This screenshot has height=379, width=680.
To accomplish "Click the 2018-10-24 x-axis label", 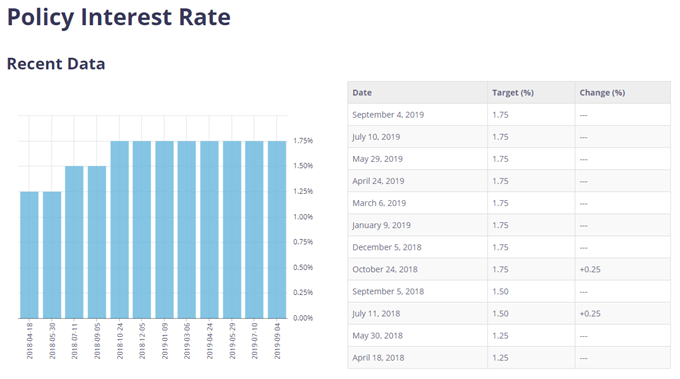I will (x=120, y=341).
